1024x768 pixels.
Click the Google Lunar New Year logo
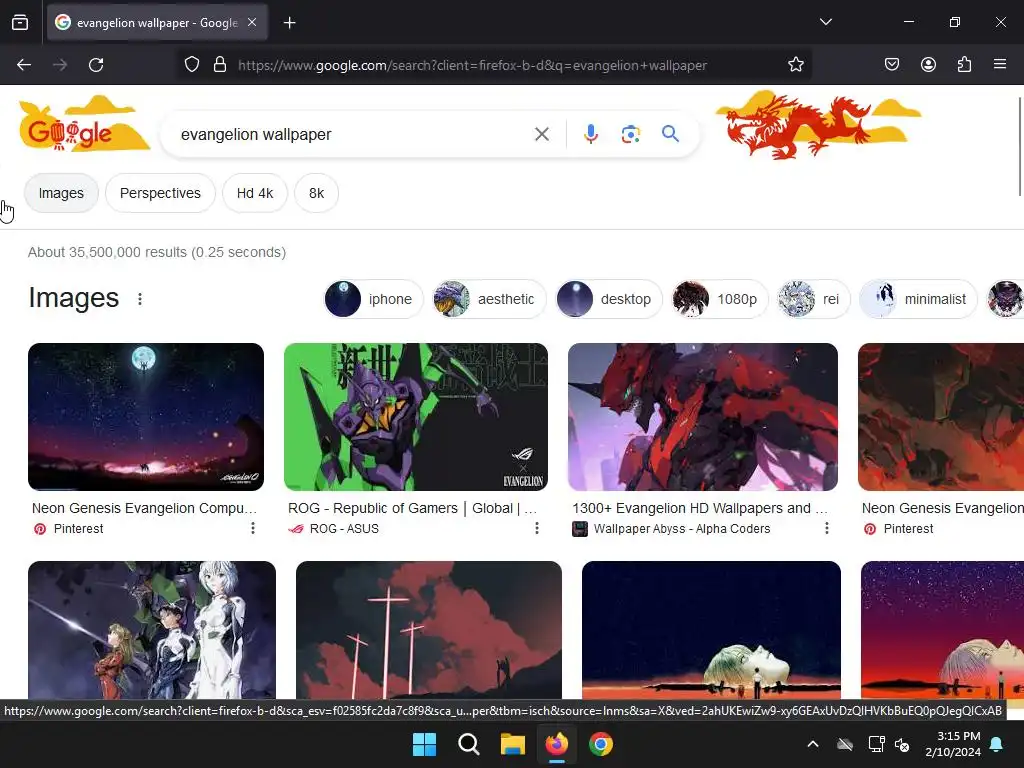pos(84,125)
